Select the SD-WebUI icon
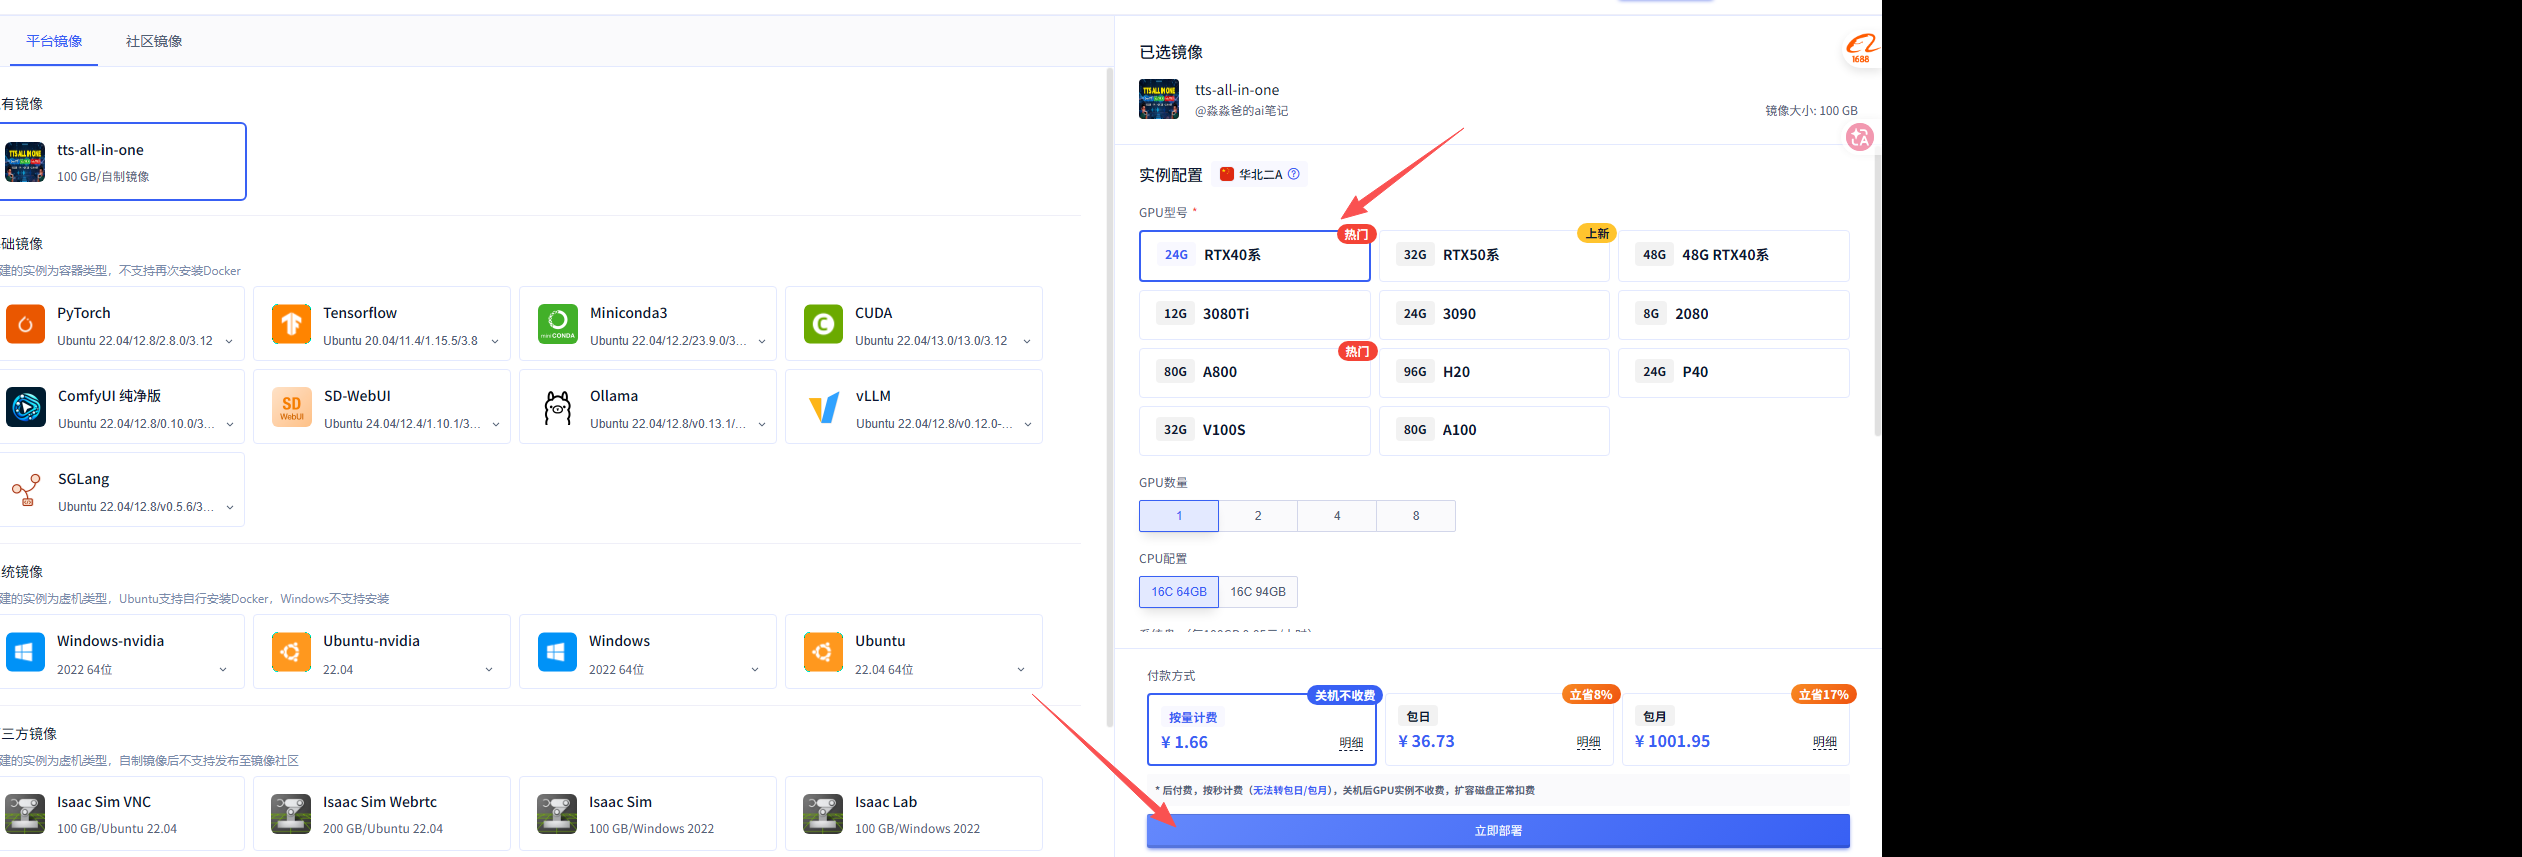2522x857 pixels. pyautogui.click(x=291, y=407)
